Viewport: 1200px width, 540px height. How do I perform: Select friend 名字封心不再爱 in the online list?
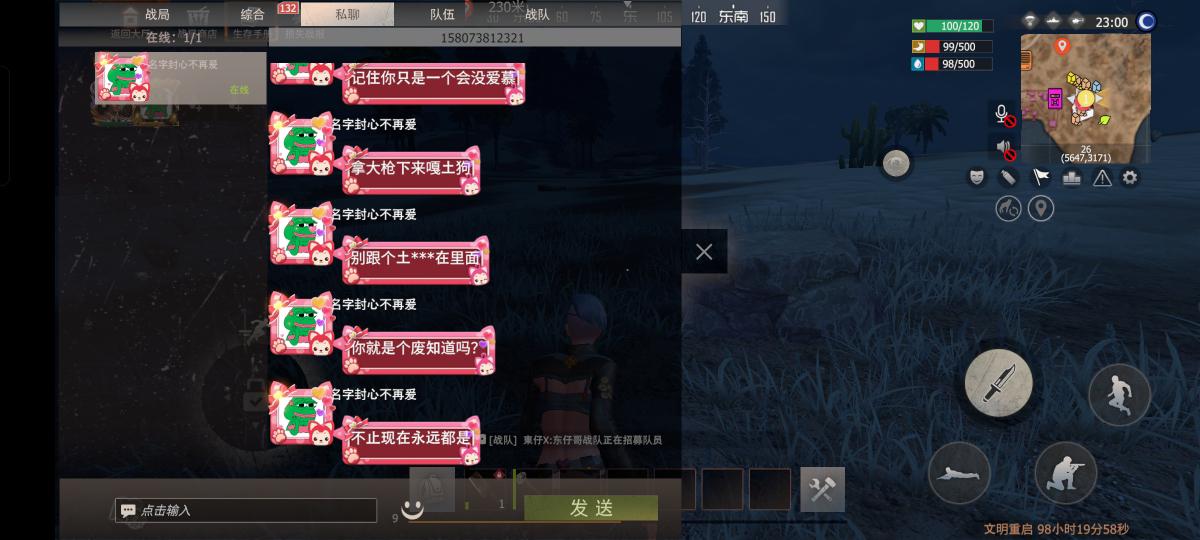pyautogui.click(x=180, y=78)
